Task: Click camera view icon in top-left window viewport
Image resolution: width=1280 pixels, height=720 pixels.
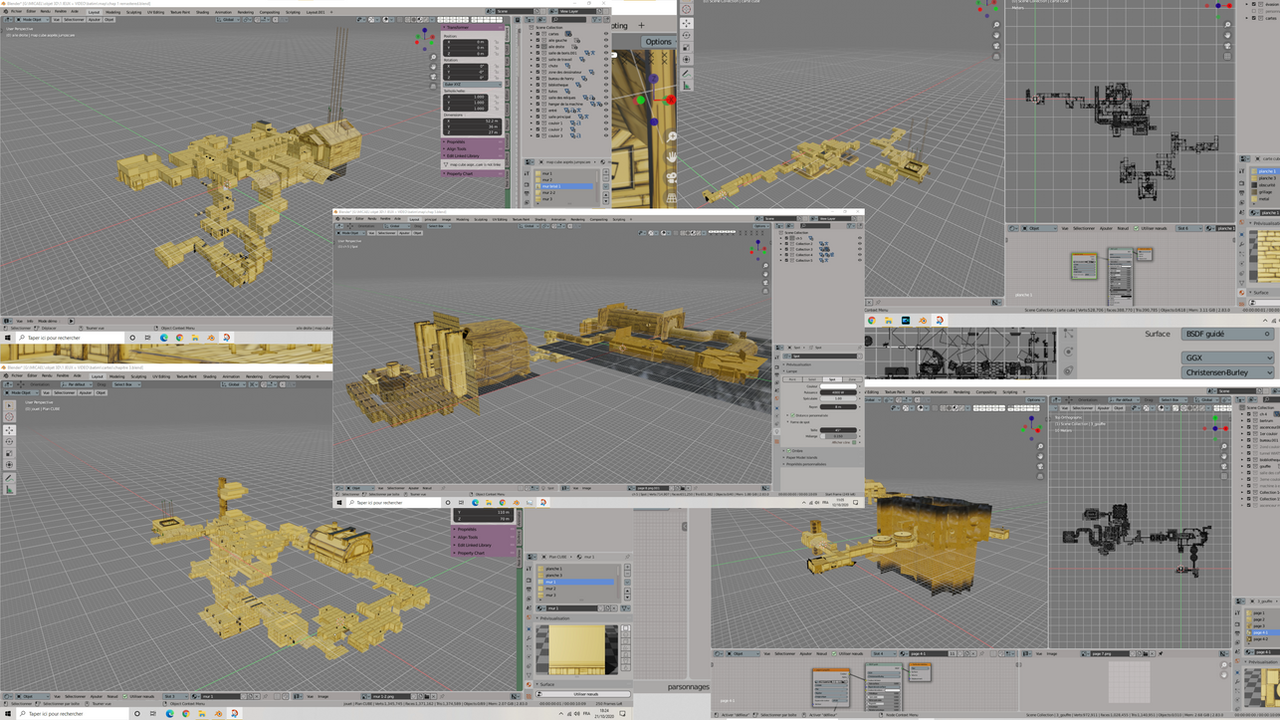Action: 433,76
